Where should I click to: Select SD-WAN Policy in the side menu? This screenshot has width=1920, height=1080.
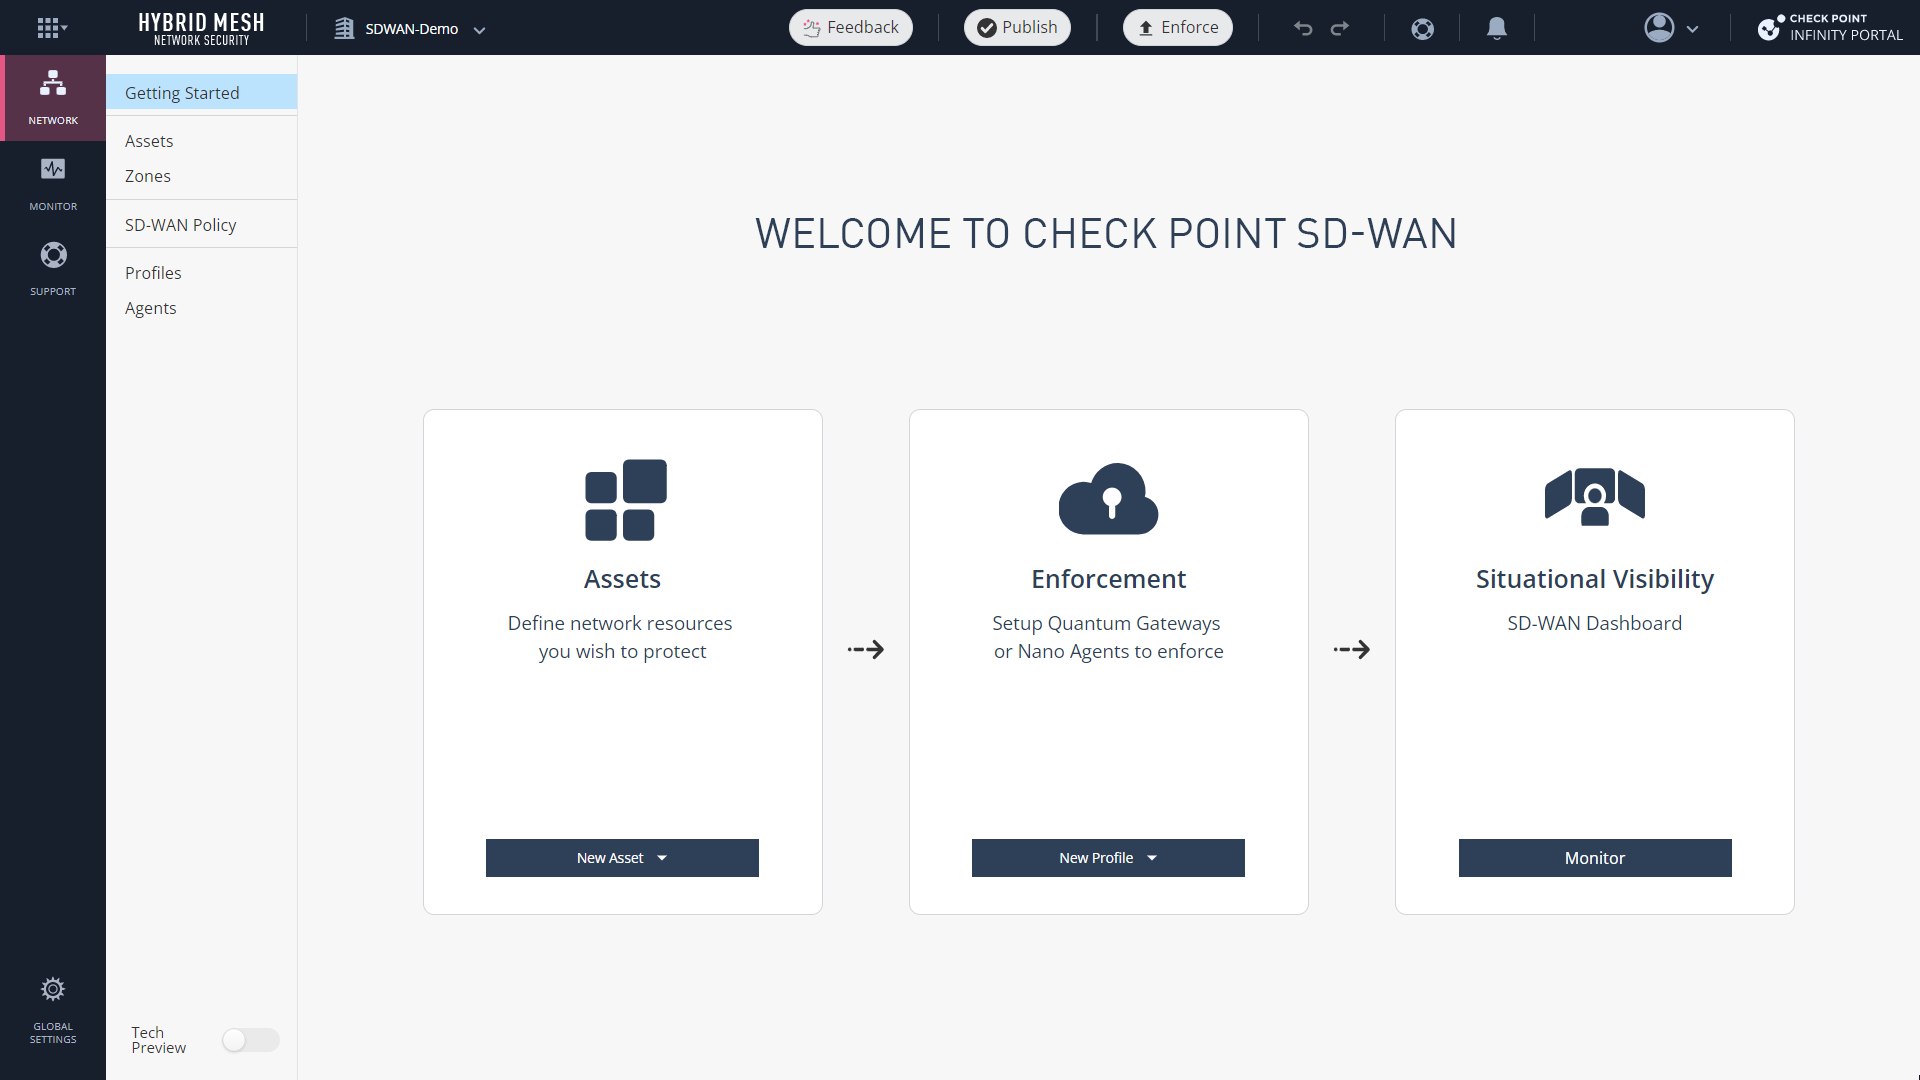pos(201,225)
